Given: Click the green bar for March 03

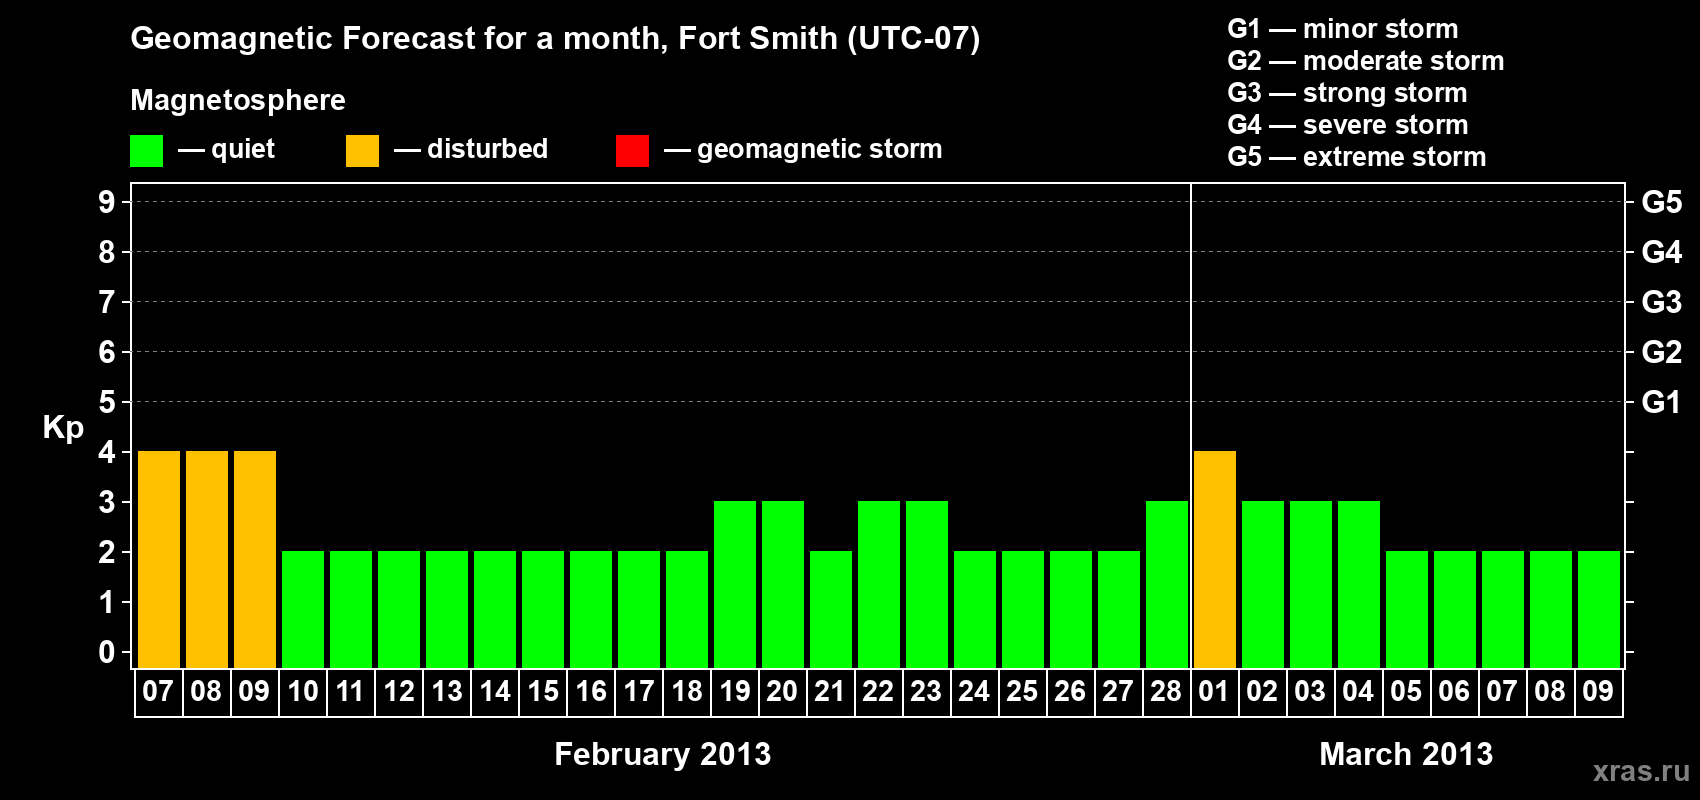Looking at the screenshot, I should (1311, 584).
